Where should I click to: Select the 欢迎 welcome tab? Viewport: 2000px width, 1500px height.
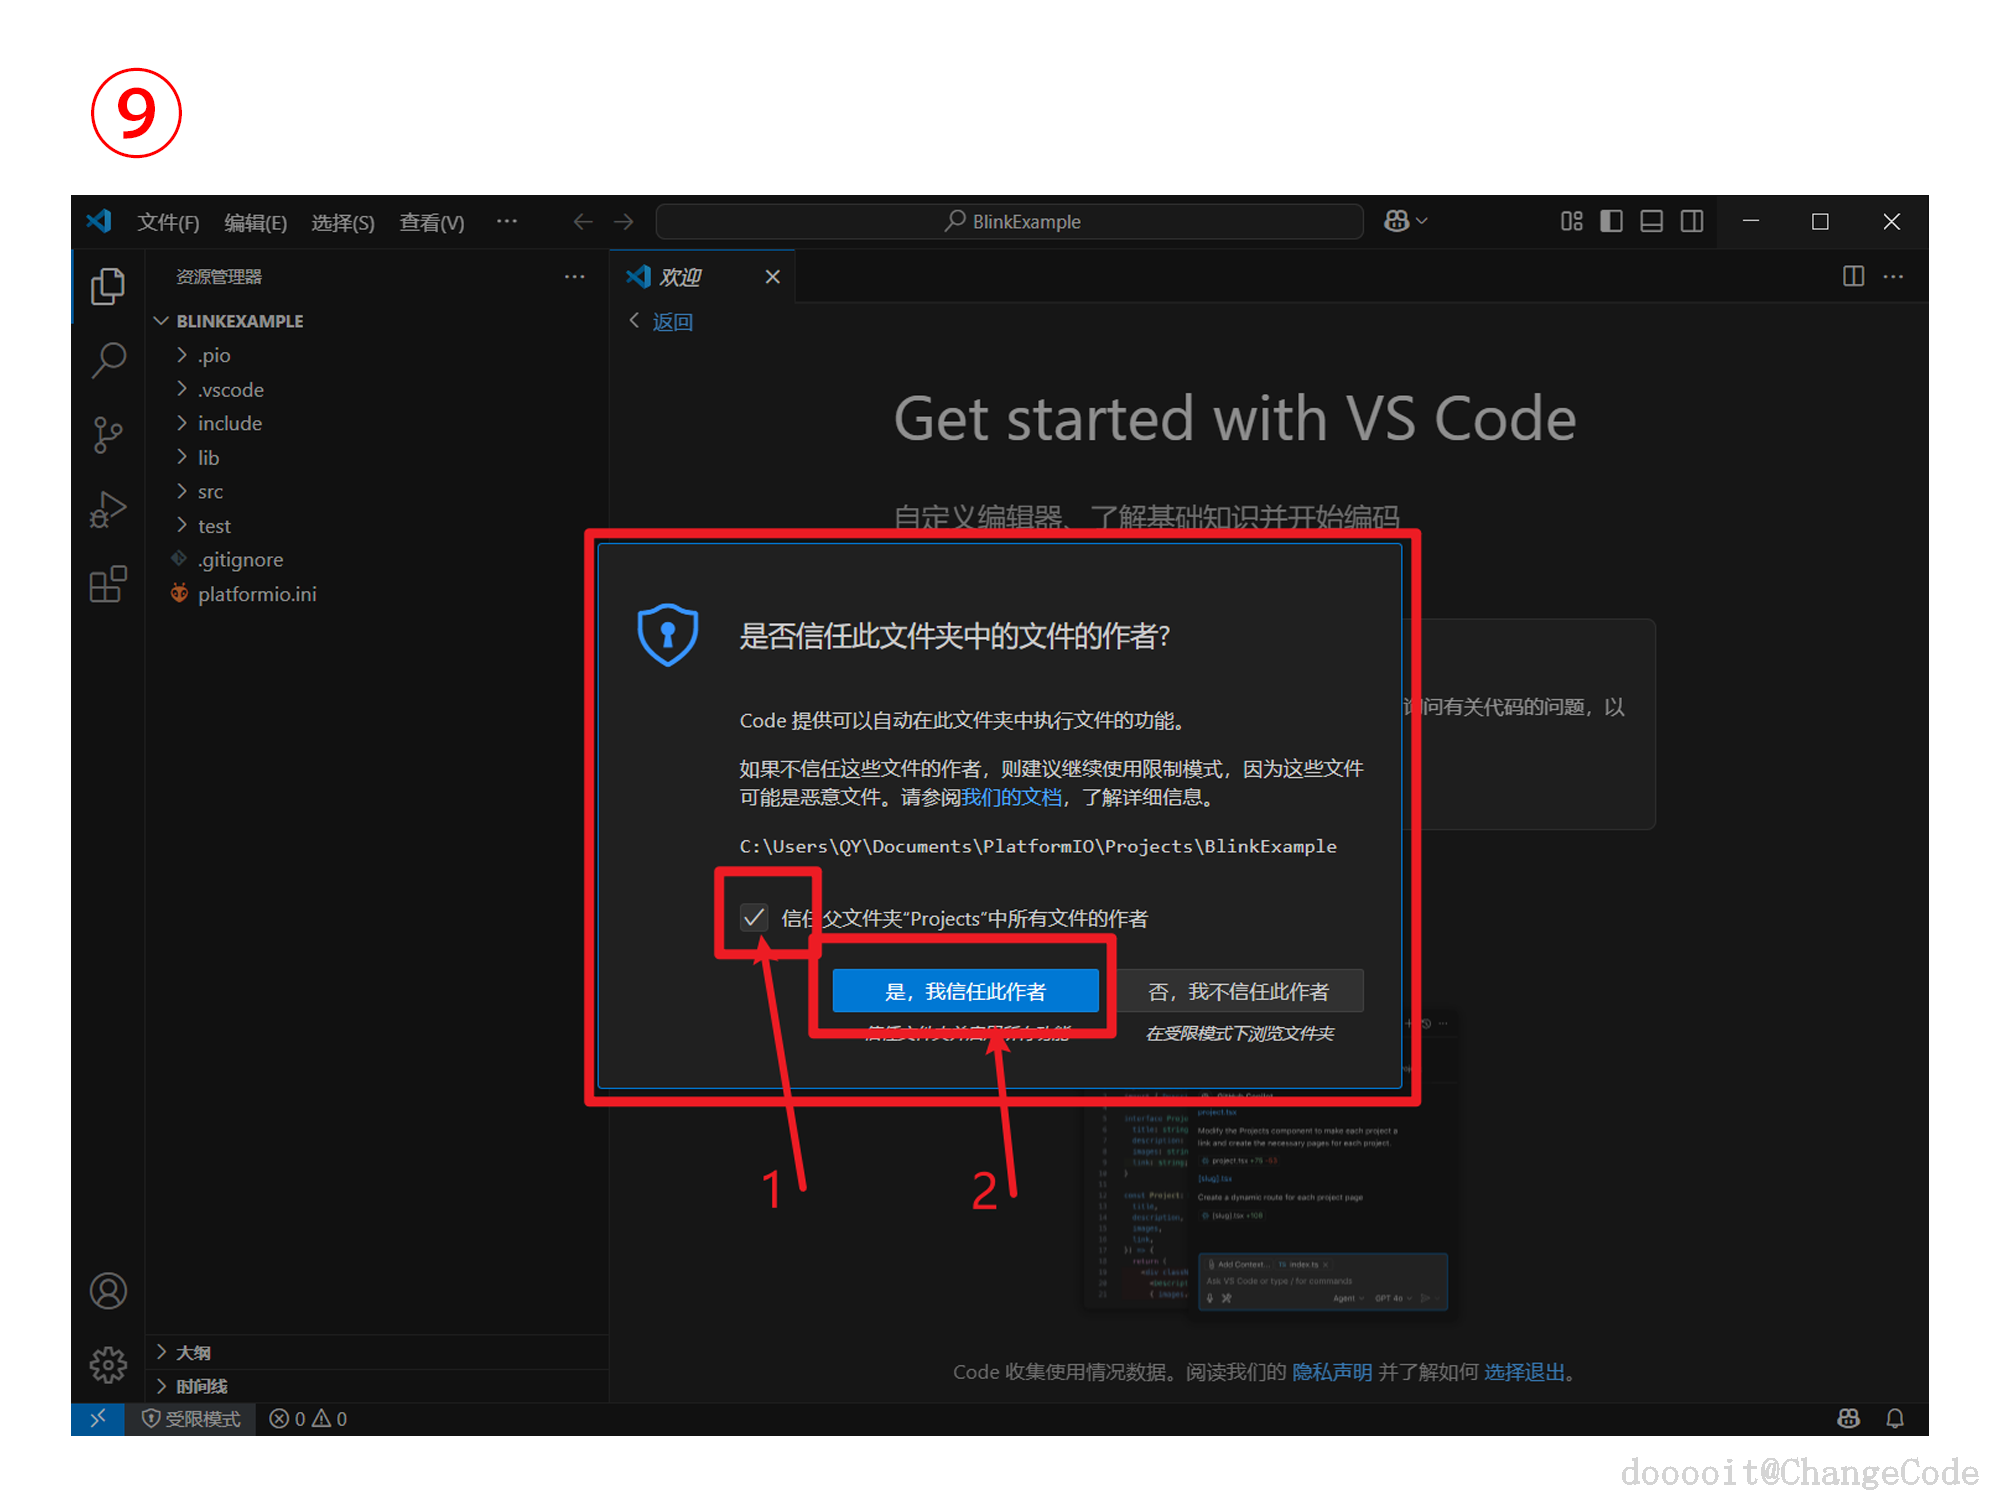tap(680, 277)
